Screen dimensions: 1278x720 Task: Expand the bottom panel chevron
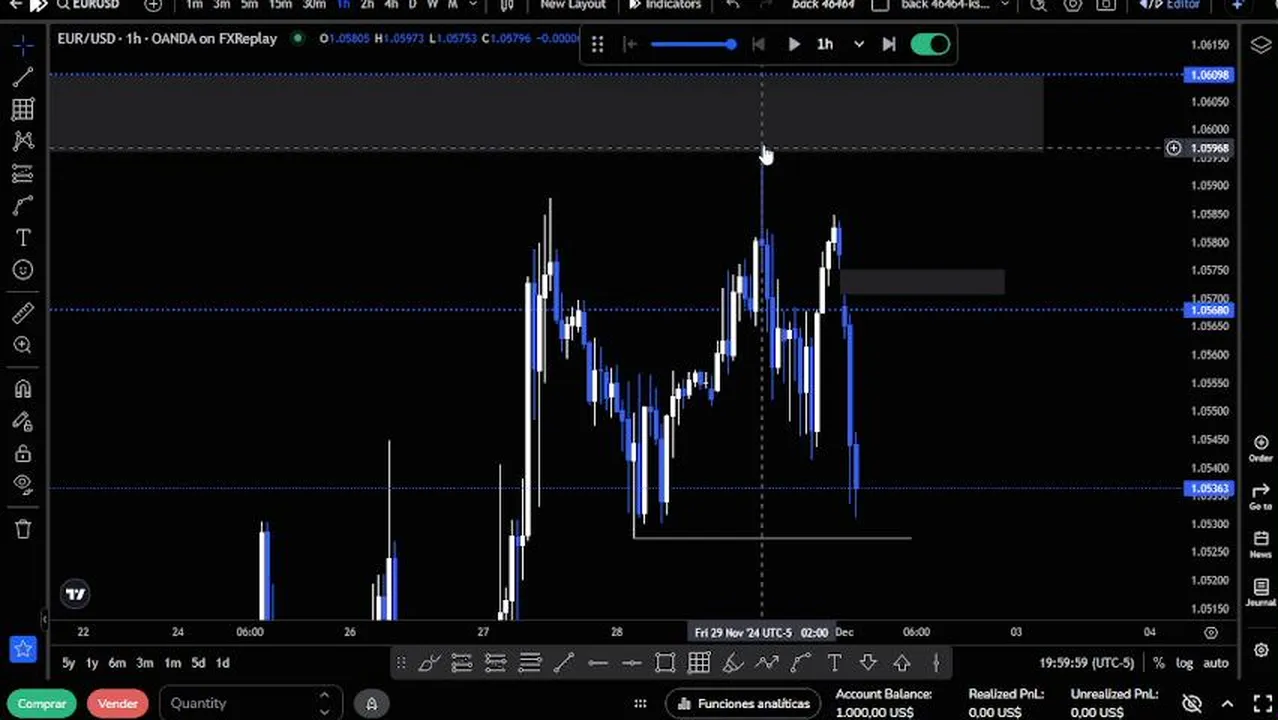coord(1228,704)
